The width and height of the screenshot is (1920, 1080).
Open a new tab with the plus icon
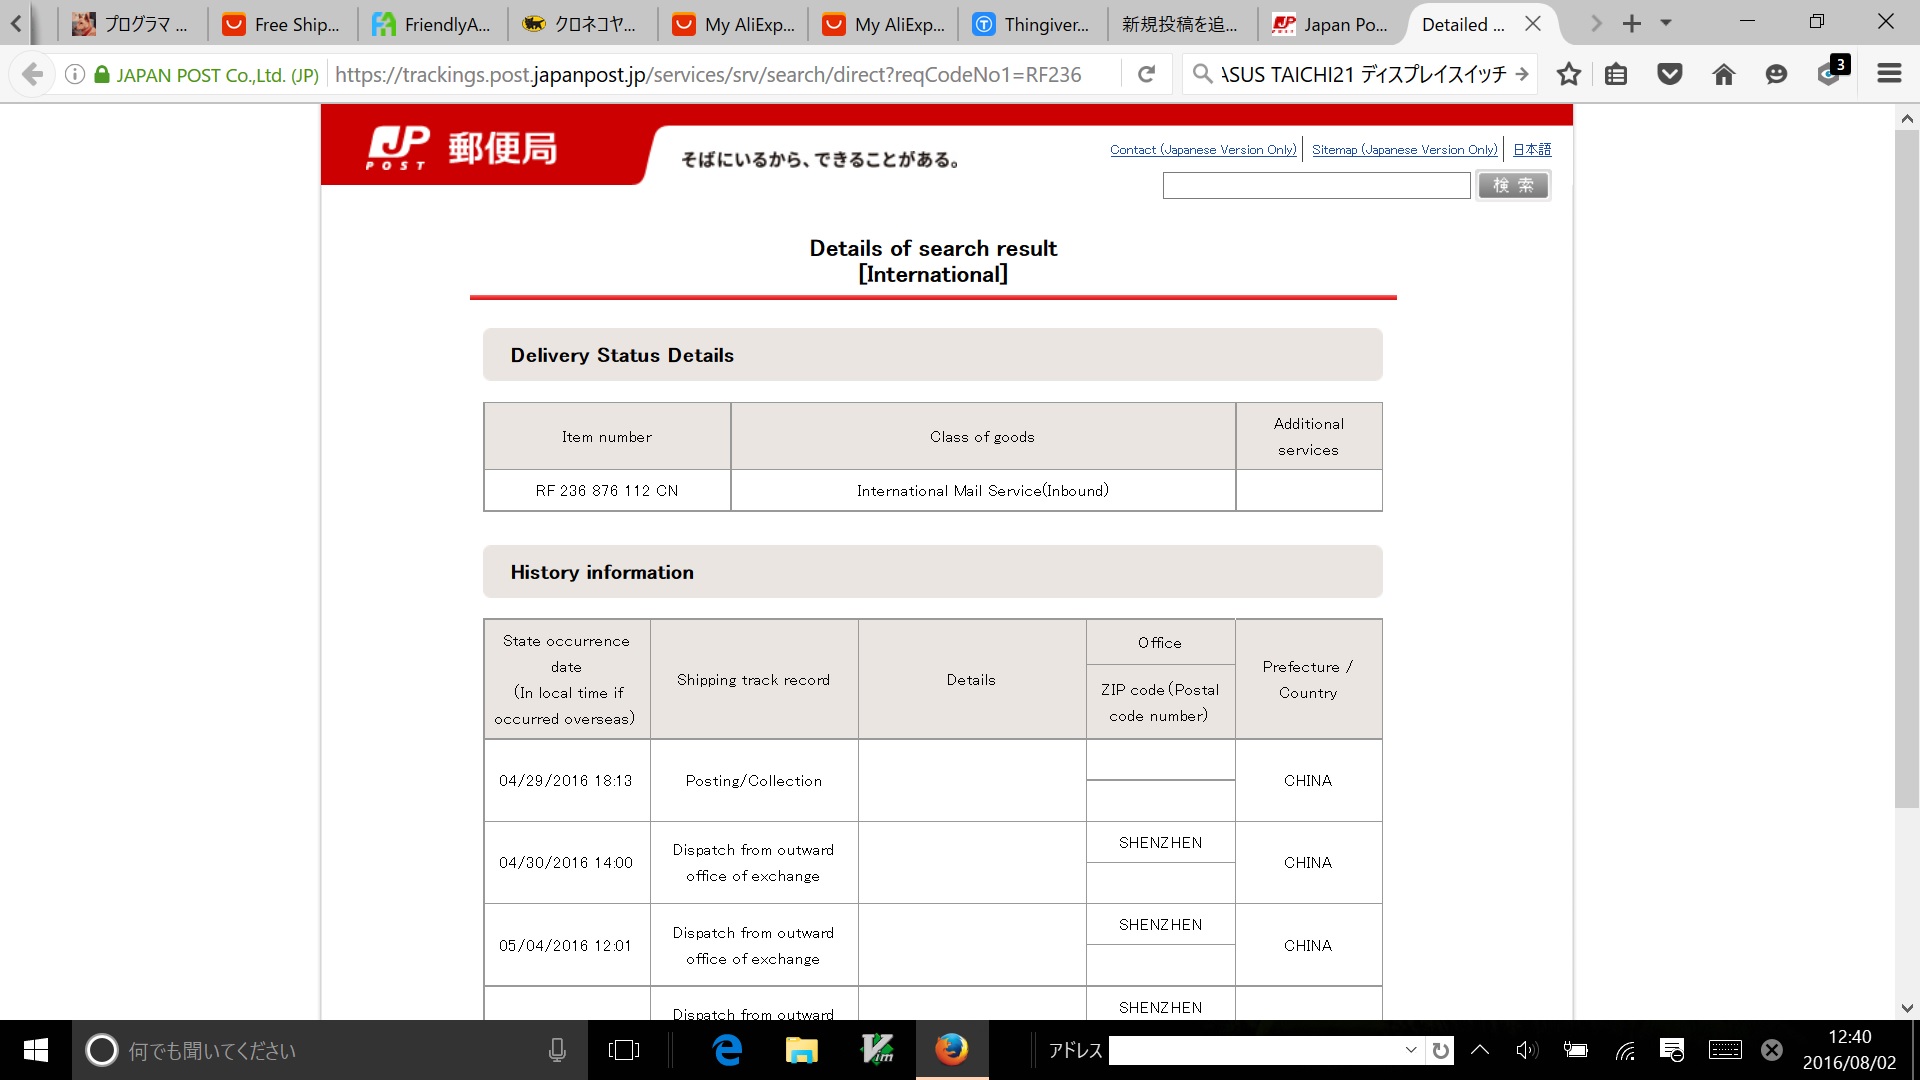(x=1632, y=23)
